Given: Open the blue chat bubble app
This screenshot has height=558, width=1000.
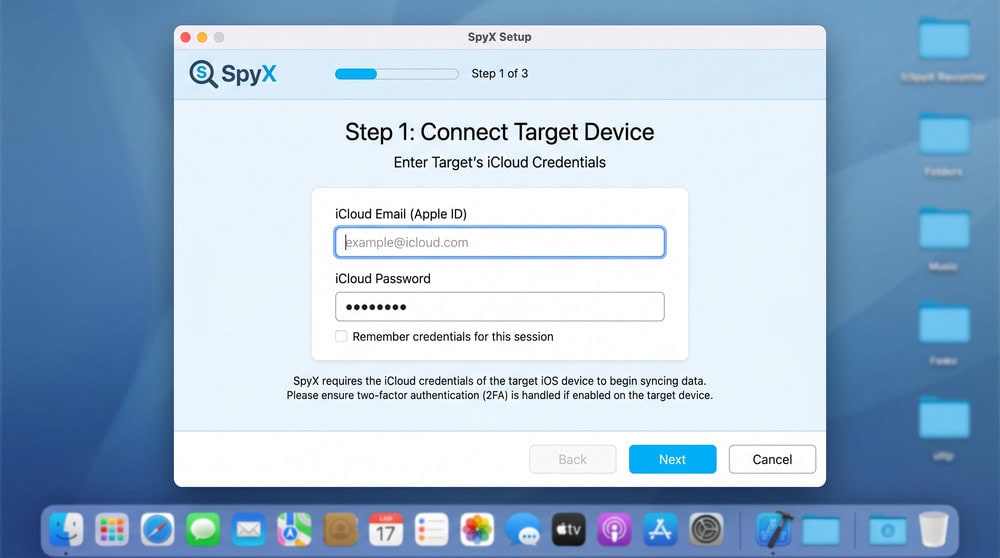Looking at the screenshot, I should tap(522, 529).
